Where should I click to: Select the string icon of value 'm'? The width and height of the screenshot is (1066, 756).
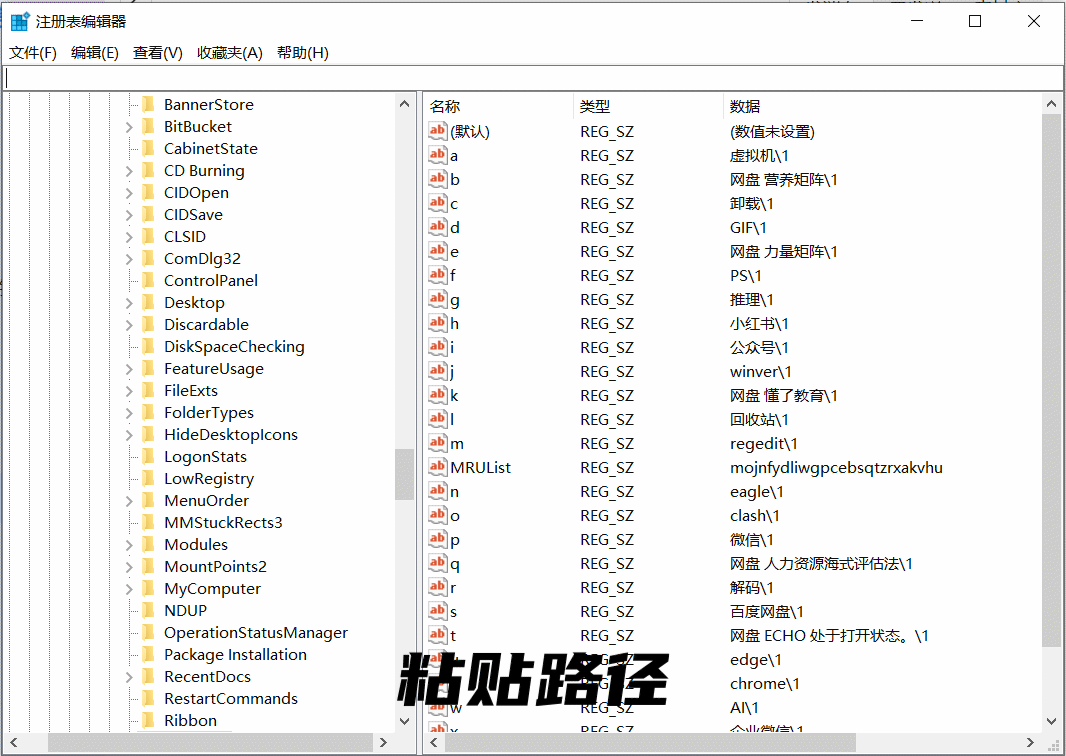(437, 443)
